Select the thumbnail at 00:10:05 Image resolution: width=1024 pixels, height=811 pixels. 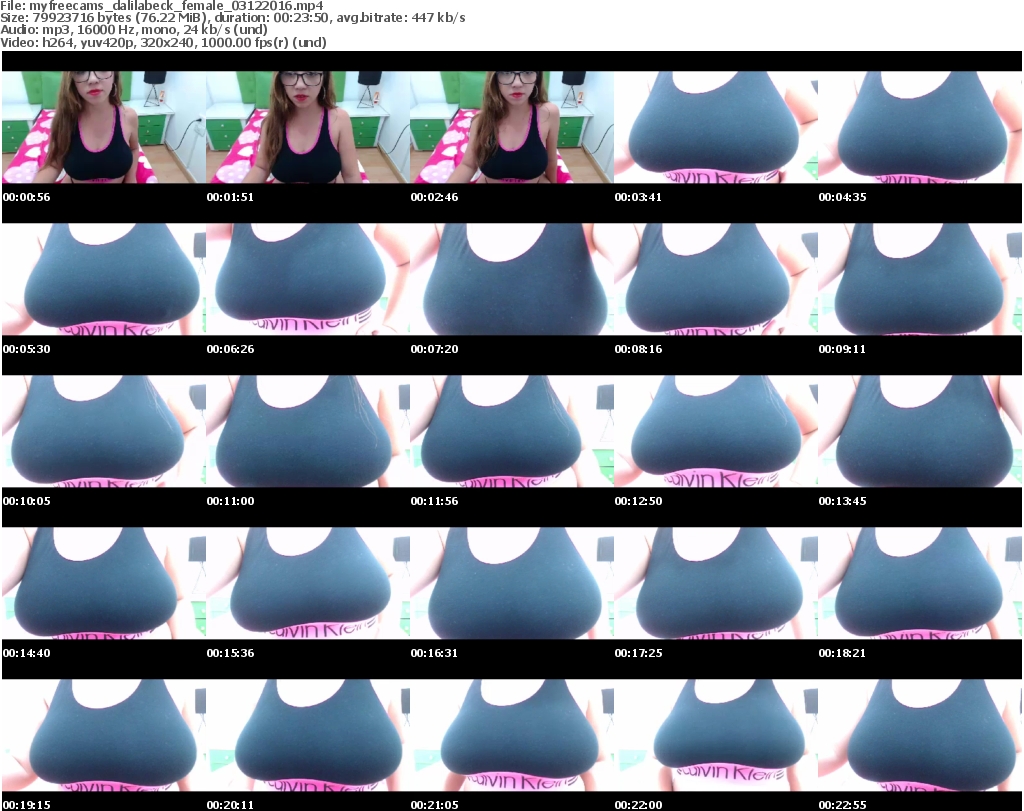(104, 431)
